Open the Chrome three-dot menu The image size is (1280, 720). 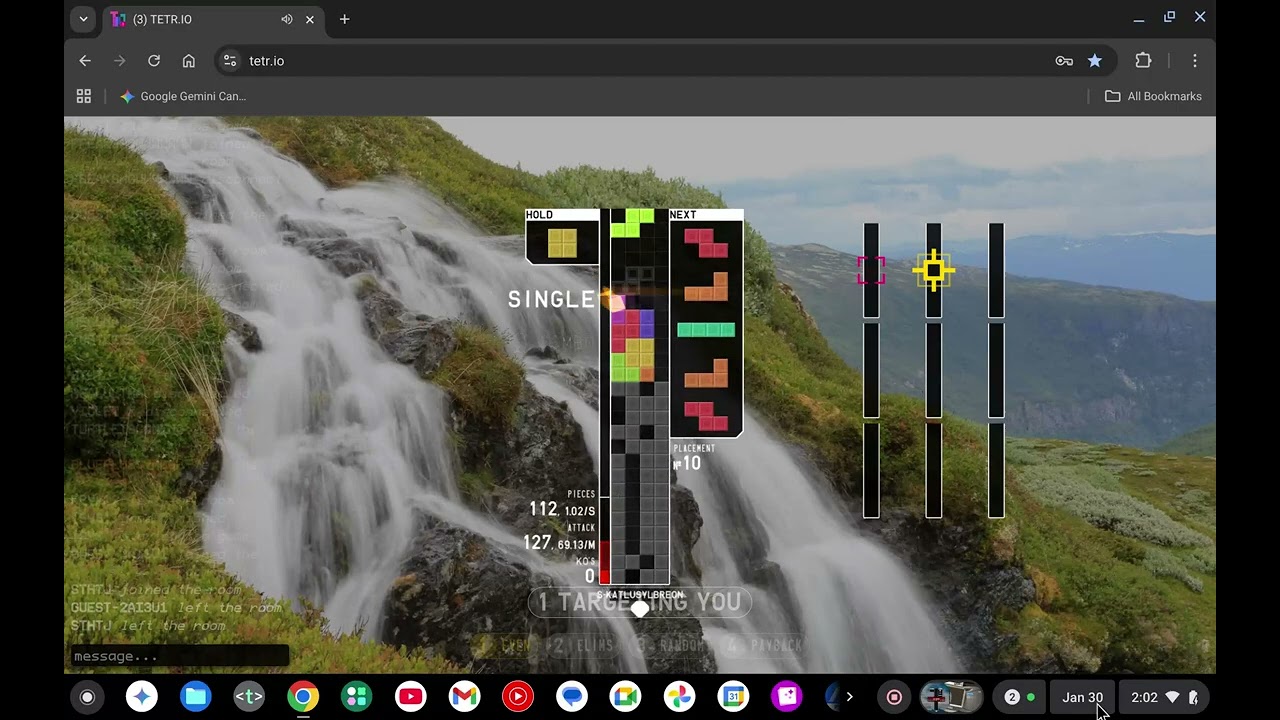tap(1195, 61)
